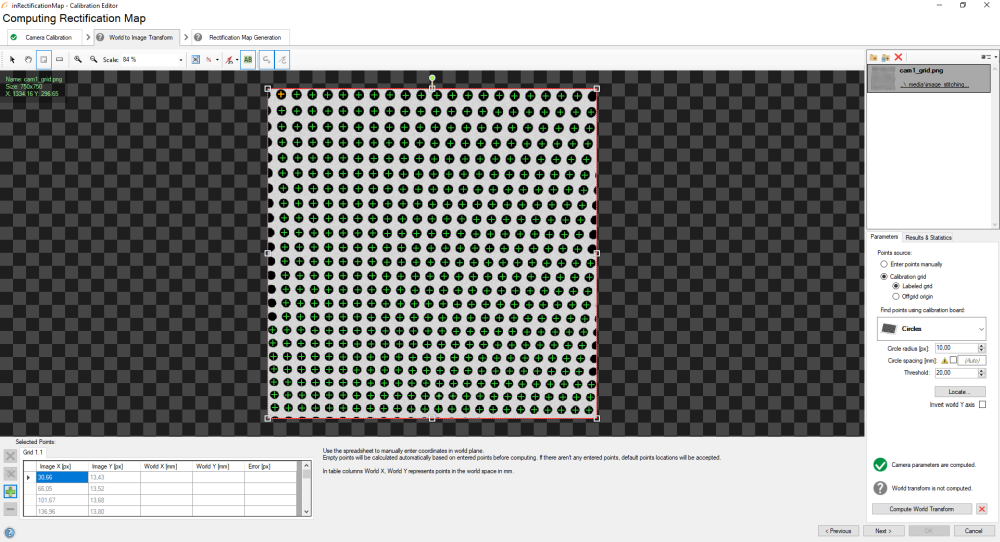Screen dimensions: 1000x542
Task: Open the image list view options dropdown
Action: point(989,58)
